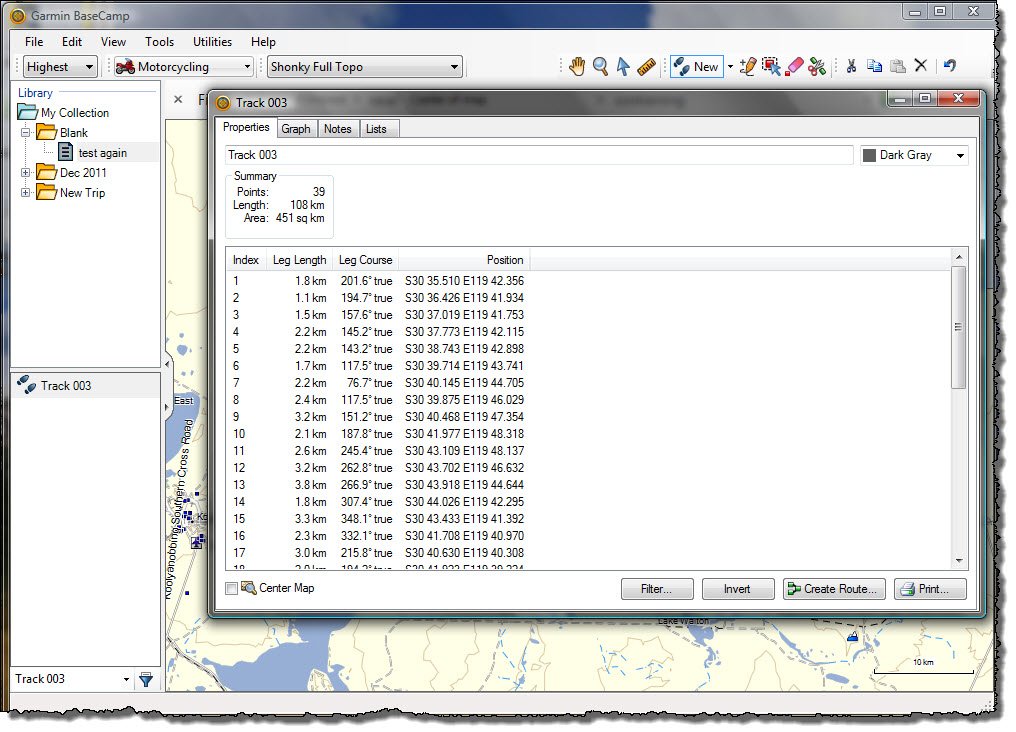Click the New track footprints button
Viewport: 1016px width, 732px height.
coord(697,66)
